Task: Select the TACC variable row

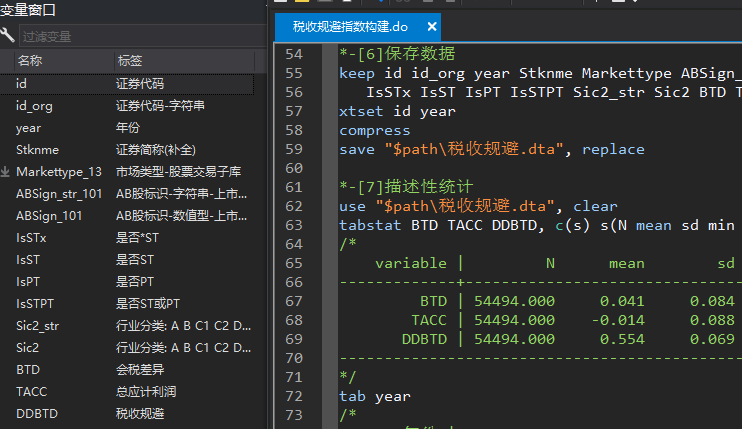Action: tap(31, 392)
